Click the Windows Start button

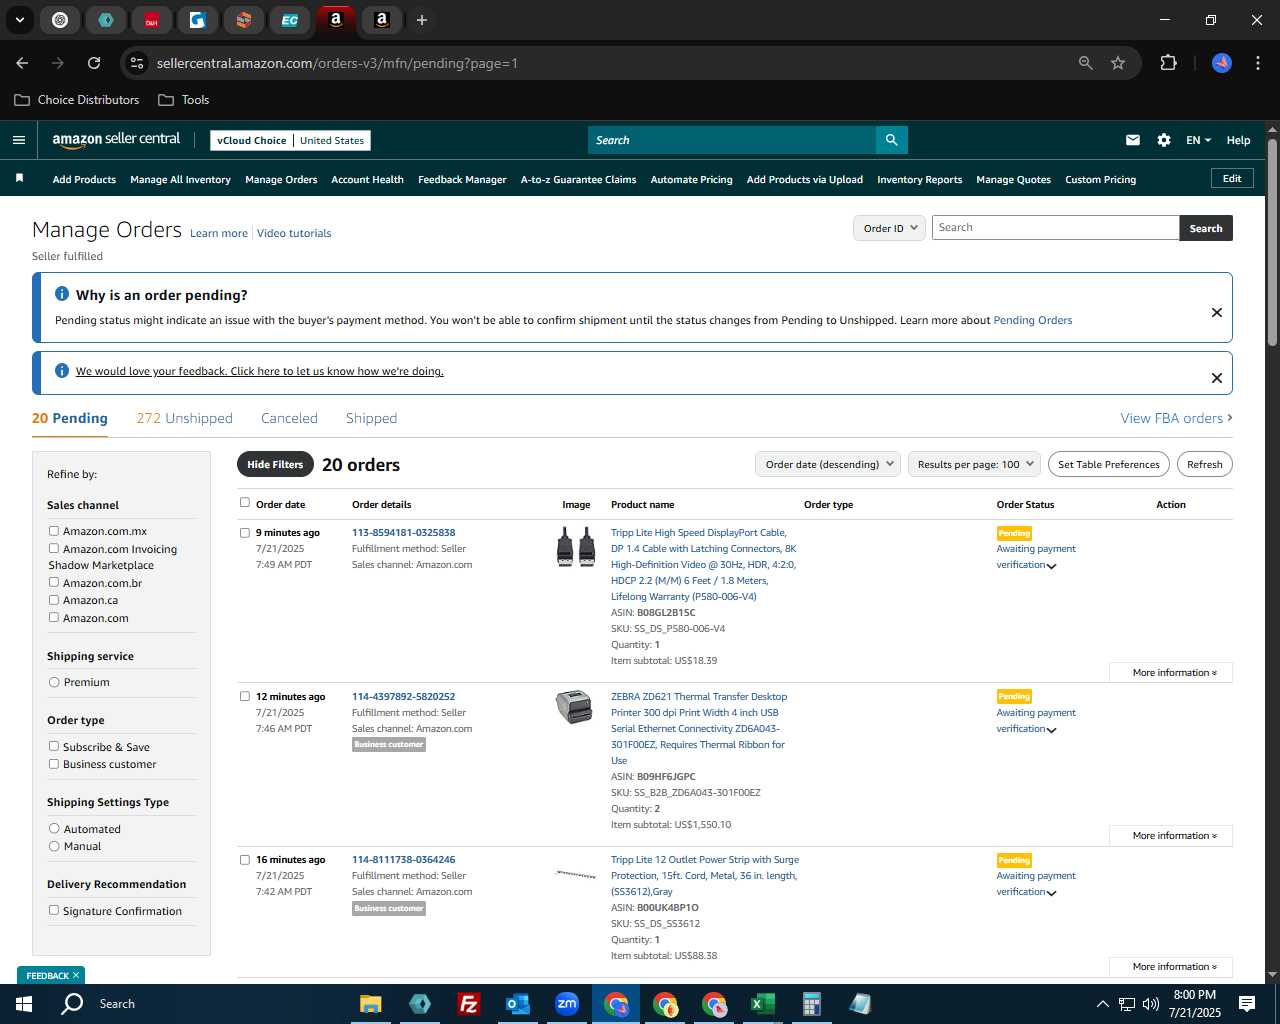pyautogui.click(x=24, y=1004)
